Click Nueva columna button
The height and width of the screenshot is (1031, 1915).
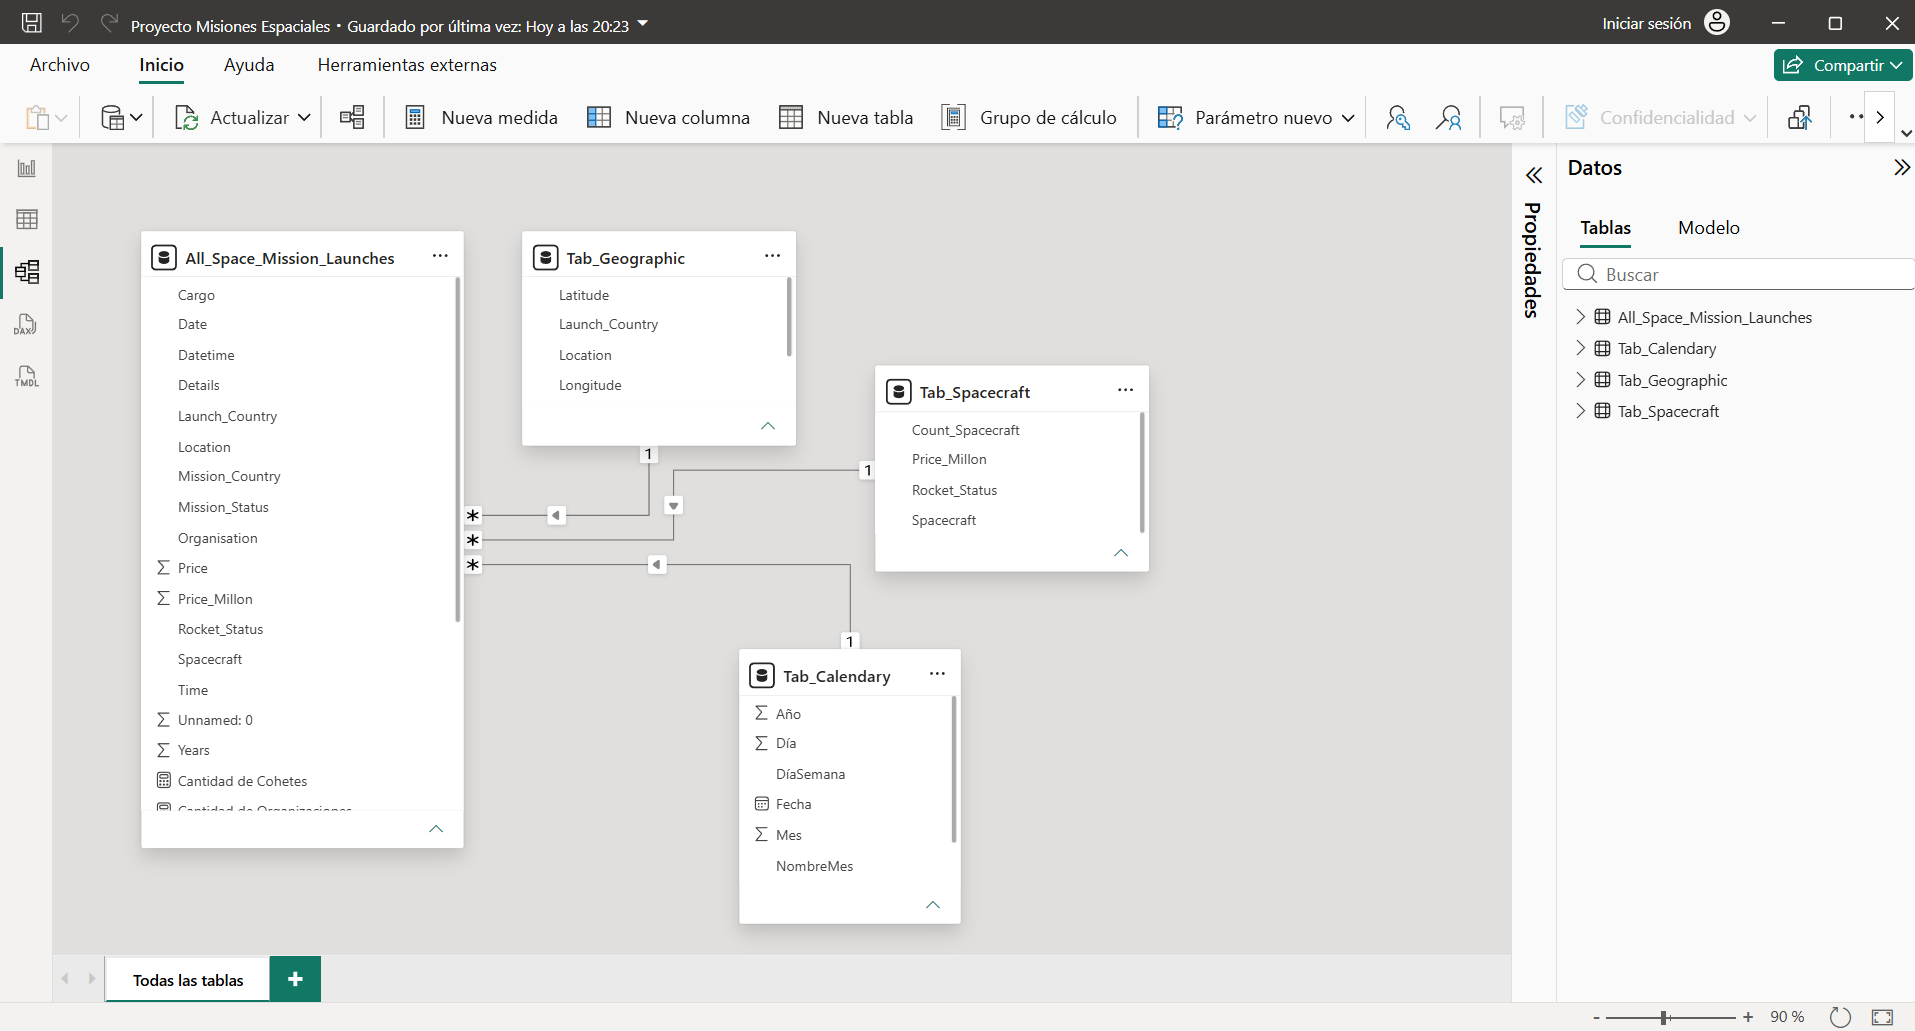coord(668,117)
